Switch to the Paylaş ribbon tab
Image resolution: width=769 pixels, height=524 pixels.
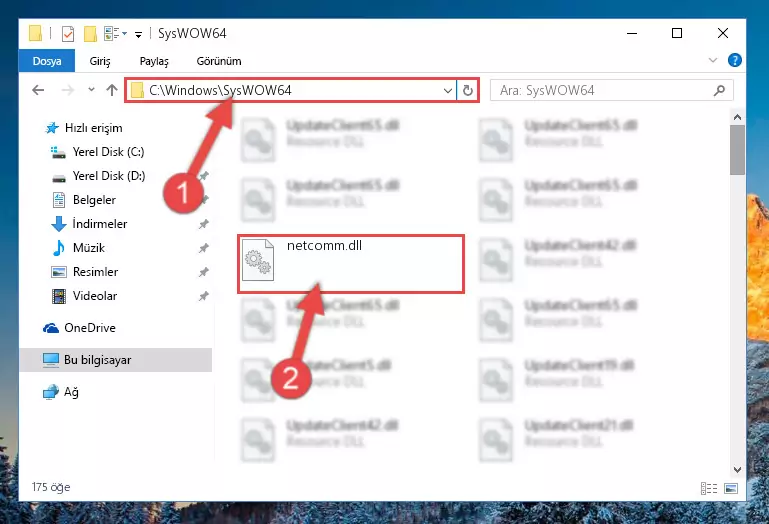154,61
